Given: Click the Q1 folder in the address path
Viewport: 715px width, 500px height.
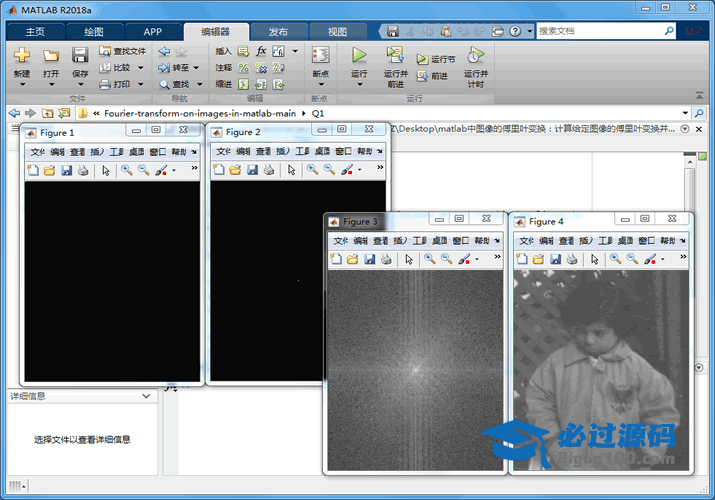Looking at the screenshot, I should point(318,113).
